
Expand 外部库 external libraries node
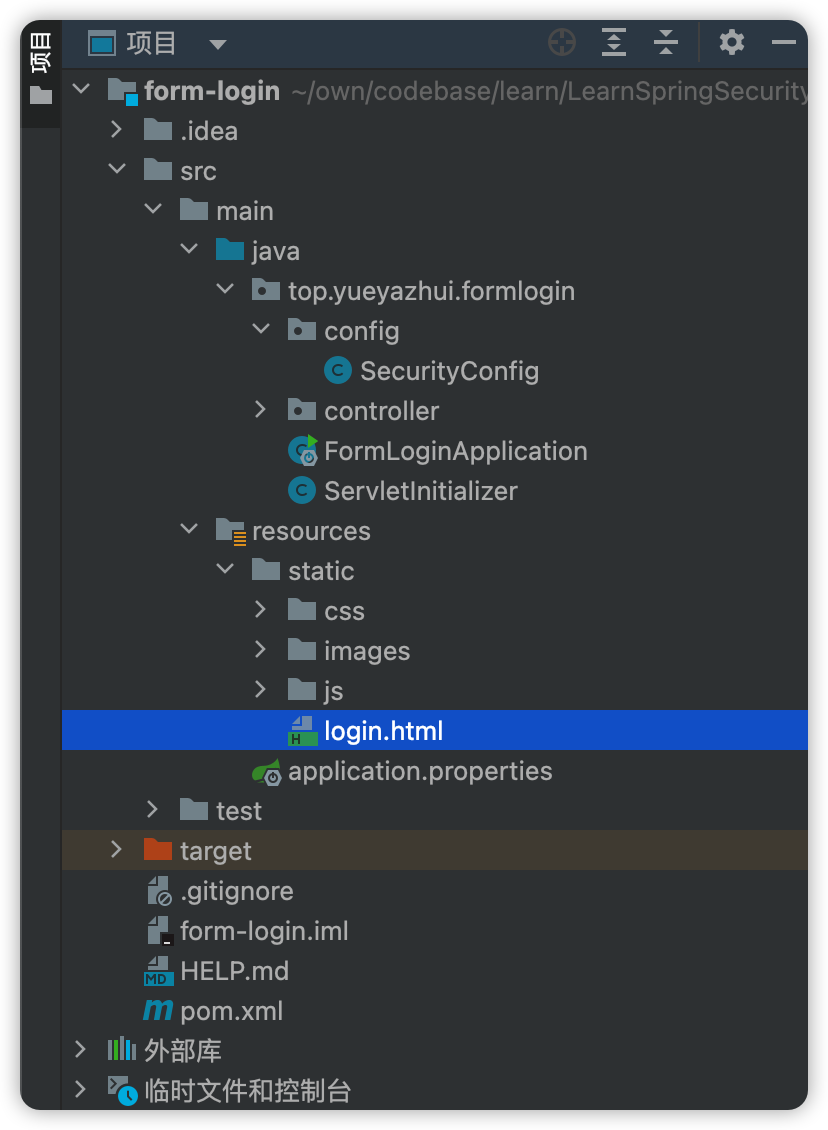(x=81, y=1049)
